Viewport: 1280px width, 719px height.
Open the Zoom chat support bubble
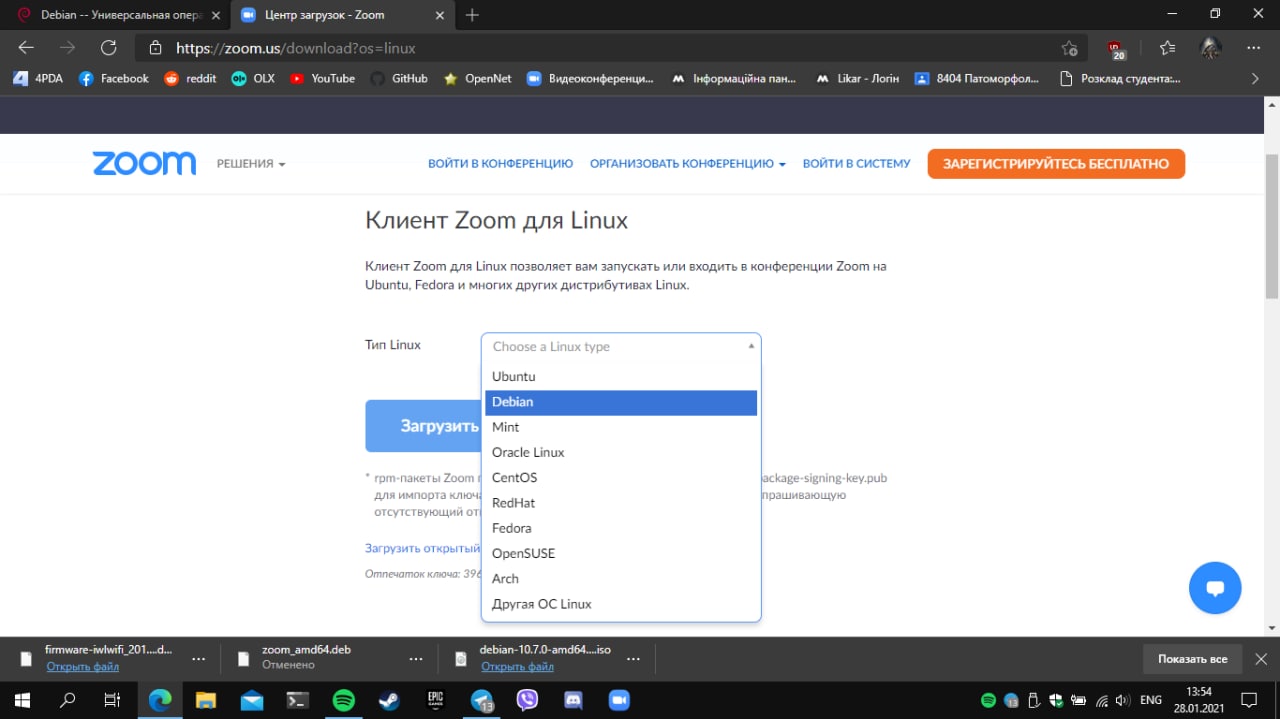tap(1215, 588)
